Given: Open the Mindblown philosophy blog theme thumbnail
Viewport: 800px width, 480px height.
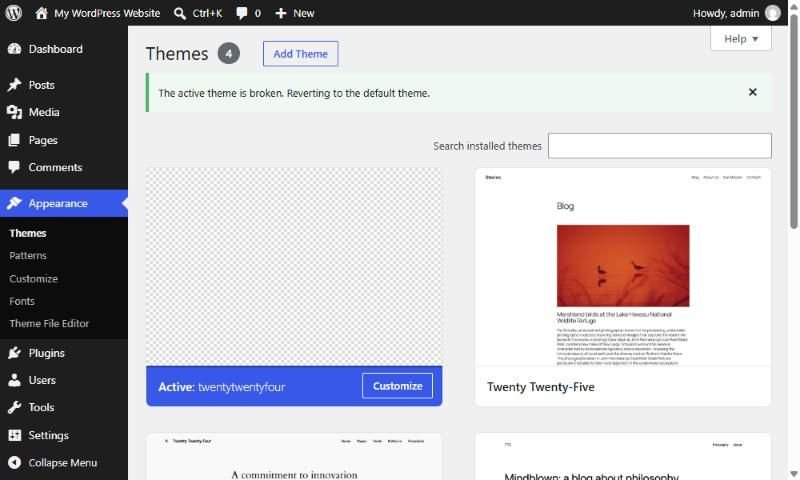Looking at the screenshot, I should pyautogui.click(x=623, y=457).
